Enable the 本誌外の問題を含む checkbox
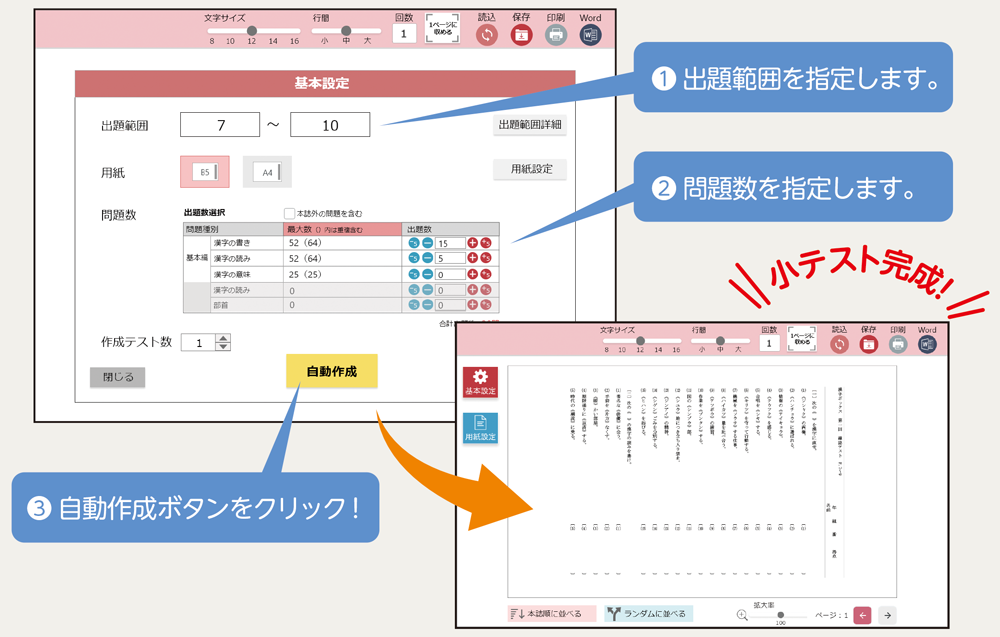 290,213
